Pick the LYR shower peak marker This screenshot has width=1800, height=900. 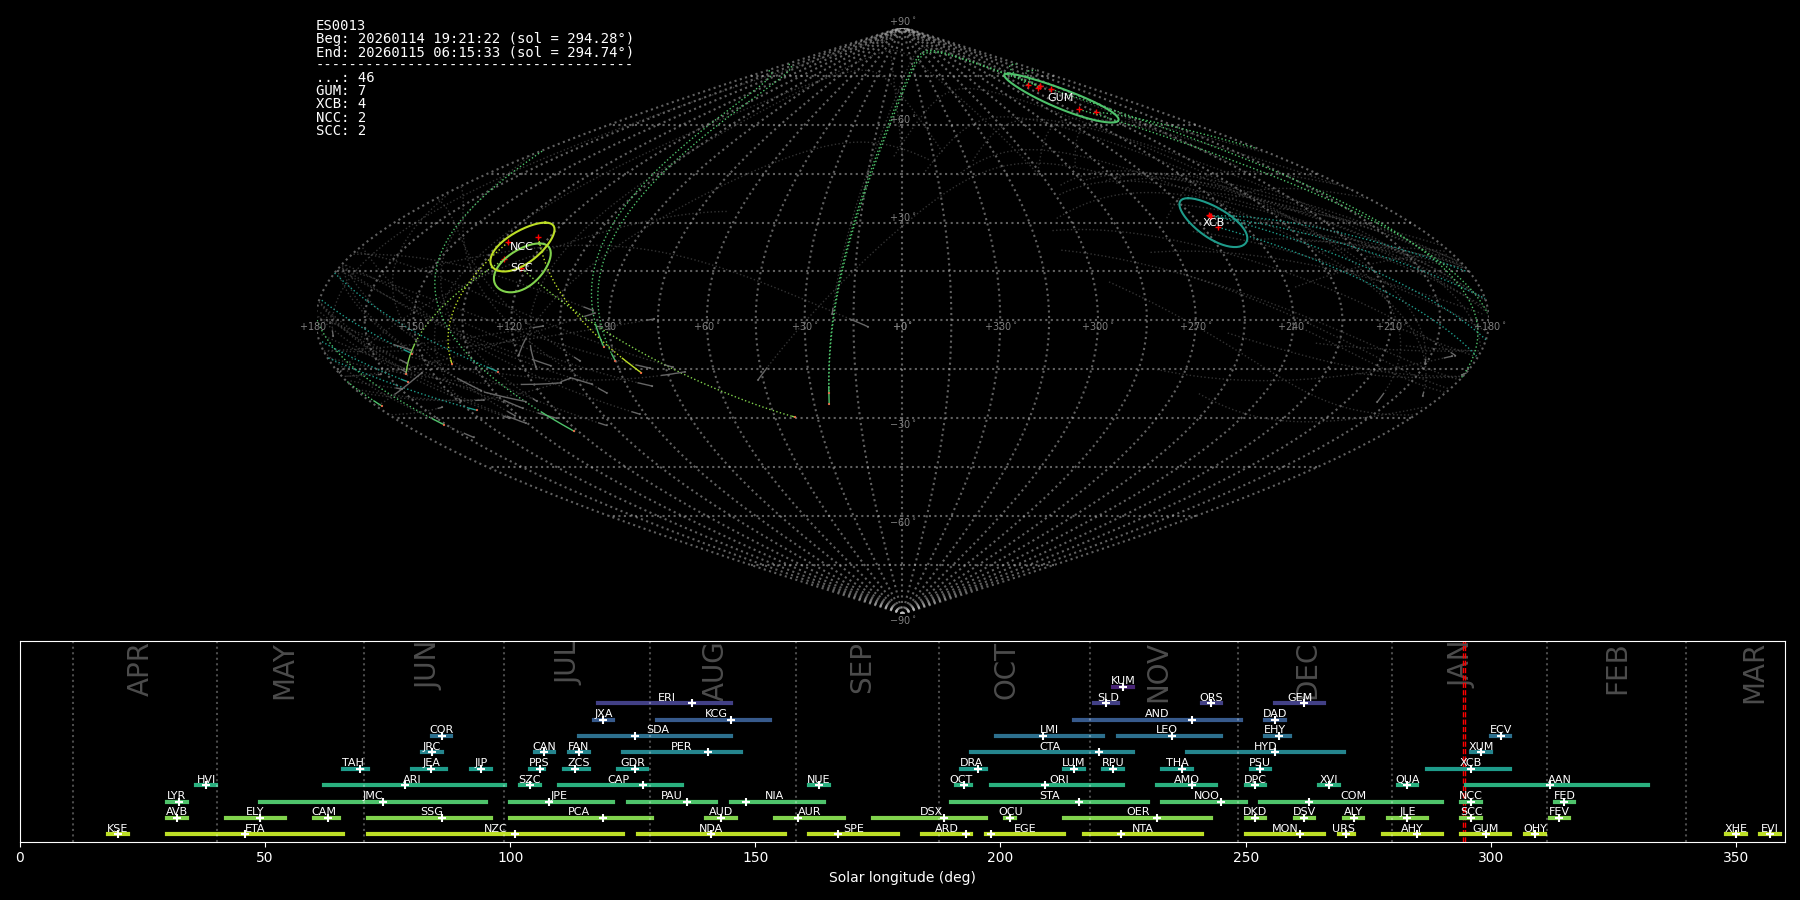tap(179, 802)
